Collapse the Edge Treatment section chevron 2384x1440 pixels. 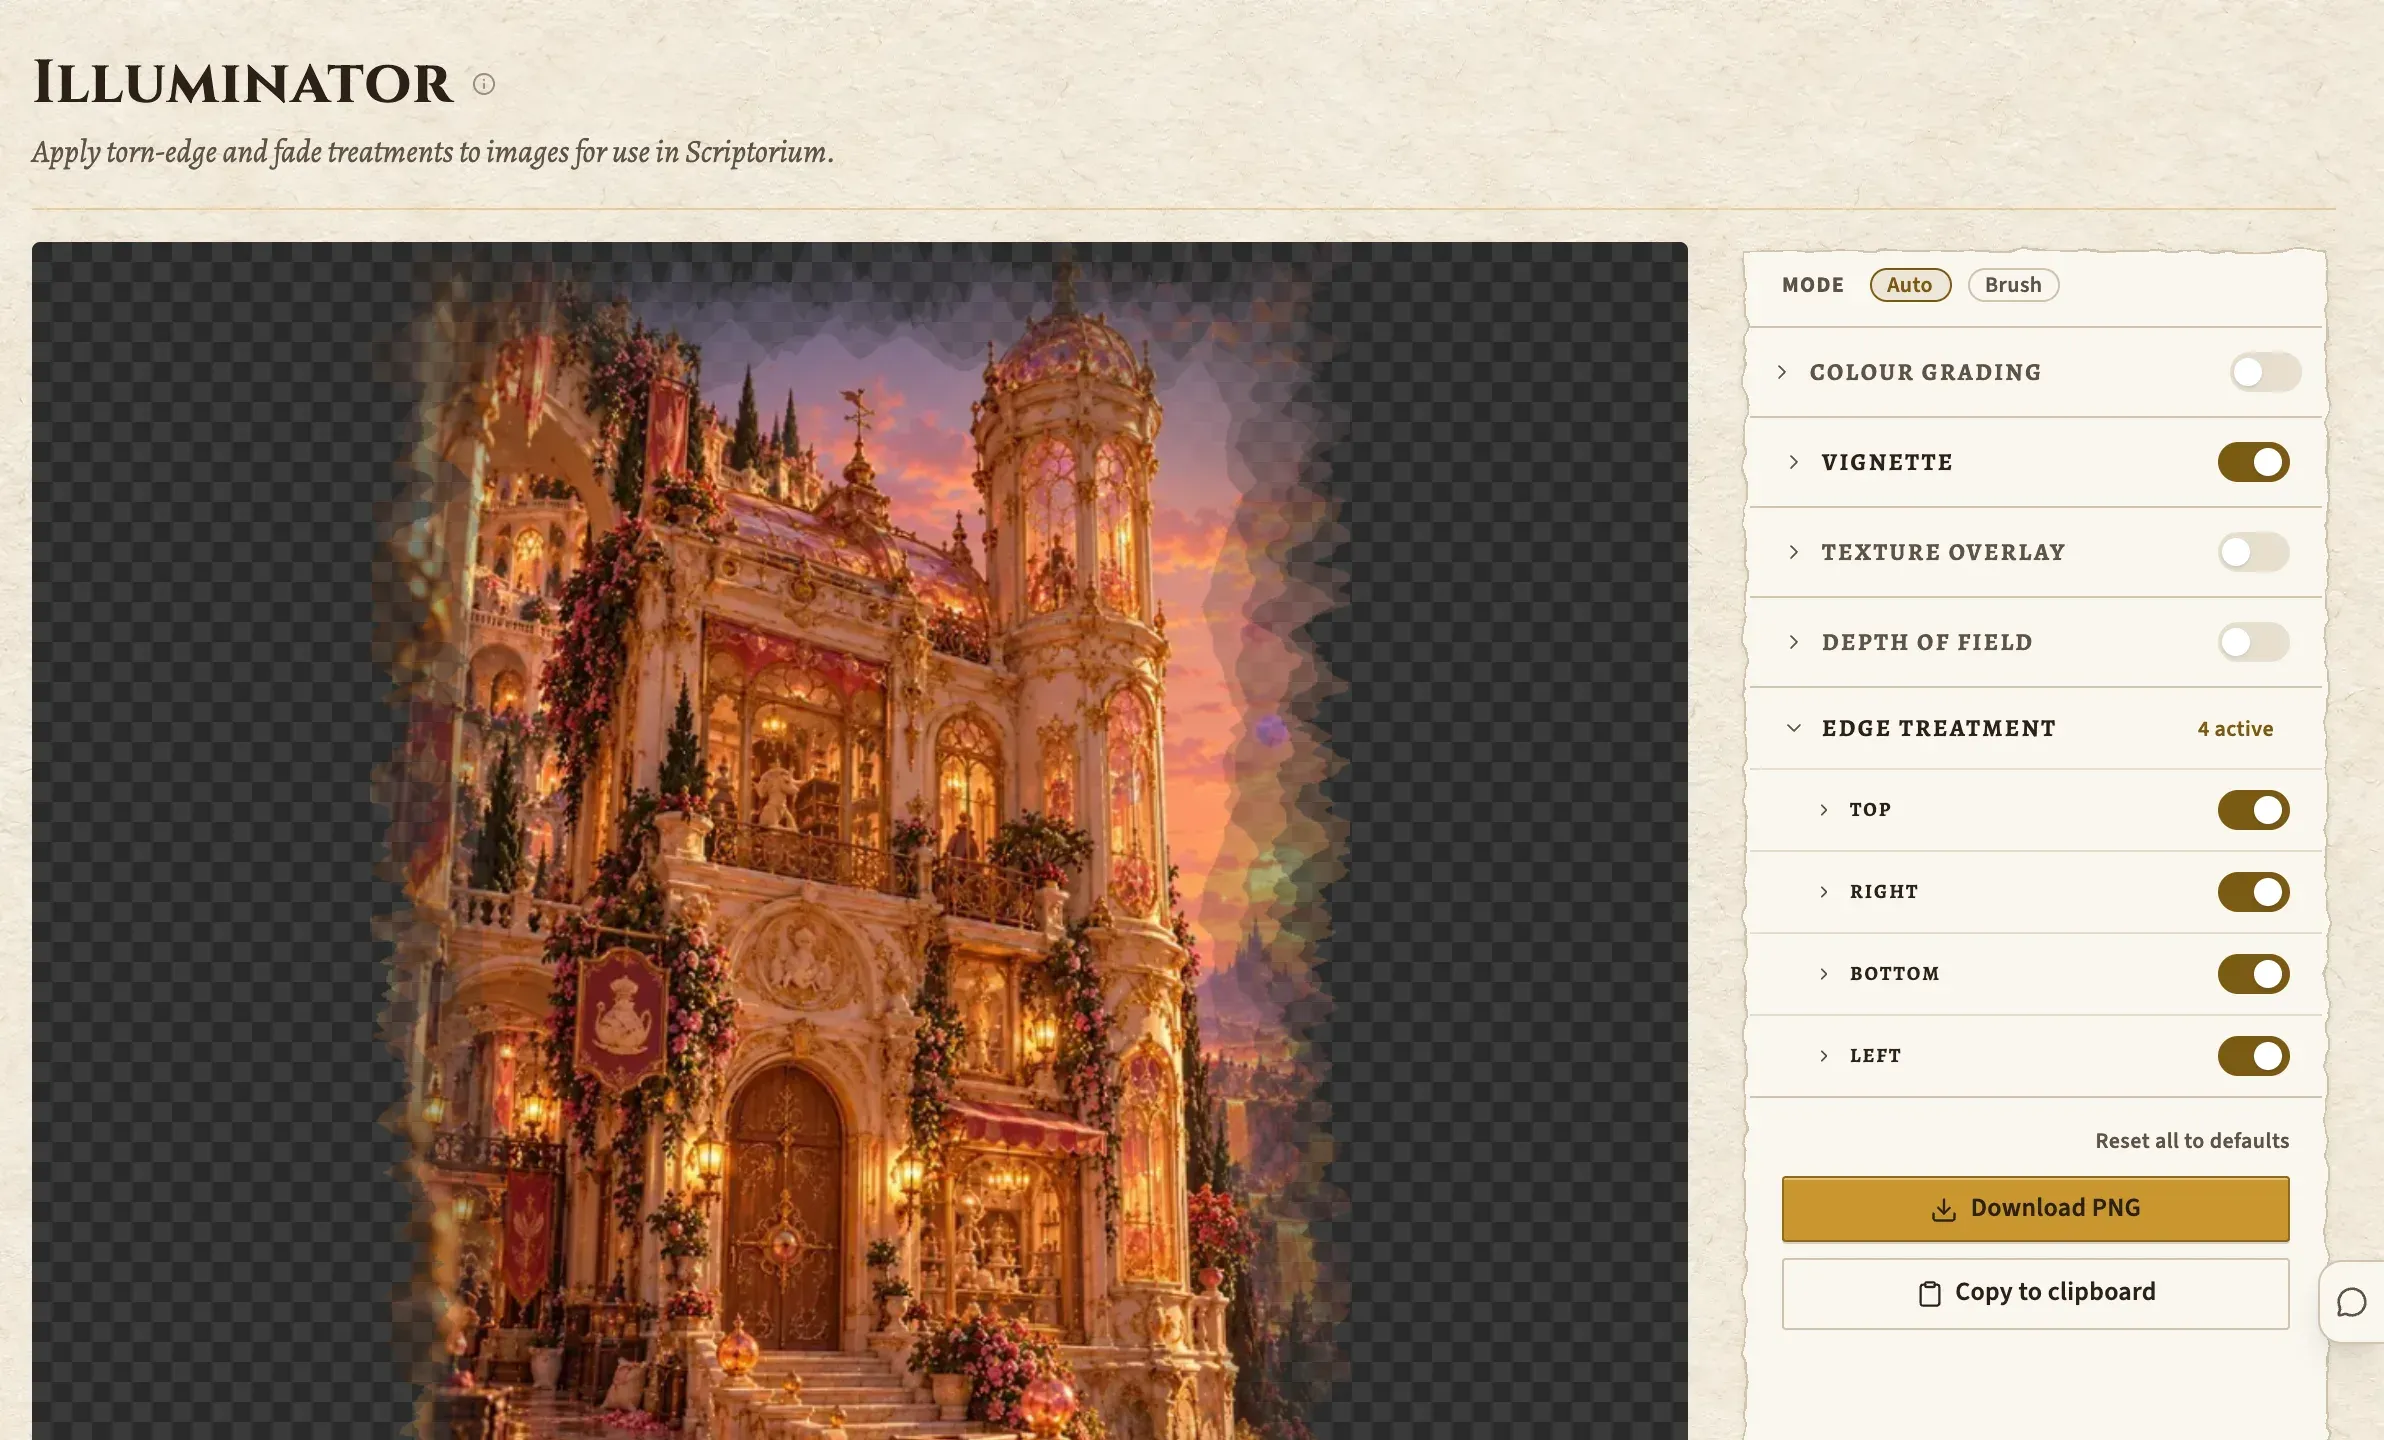click(1794, 728)
